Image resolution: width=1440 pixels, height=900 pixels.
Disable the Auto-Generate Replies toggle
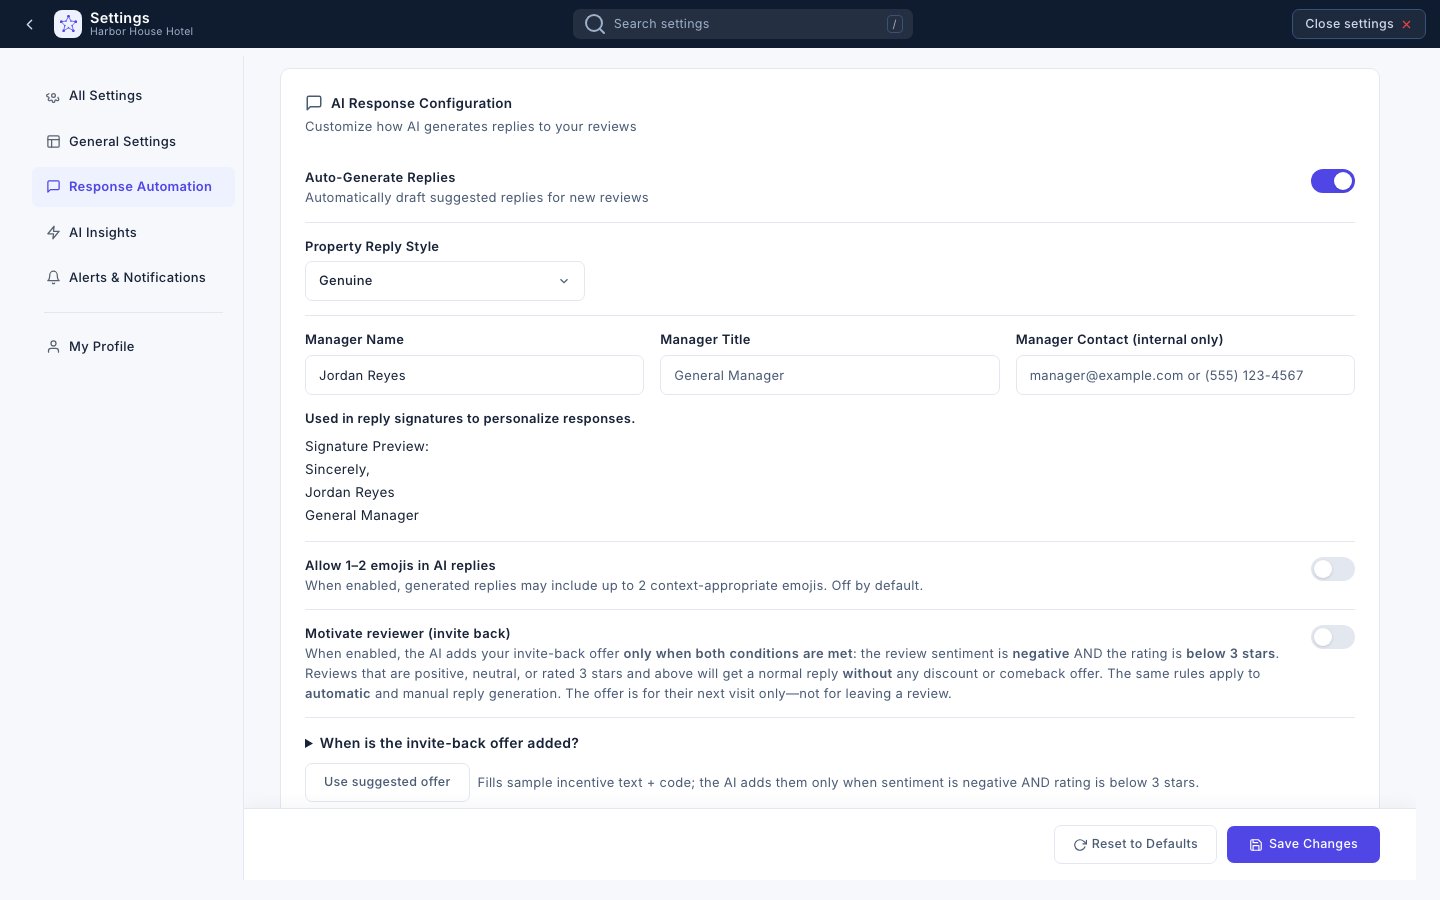[x=1333, y=181]
